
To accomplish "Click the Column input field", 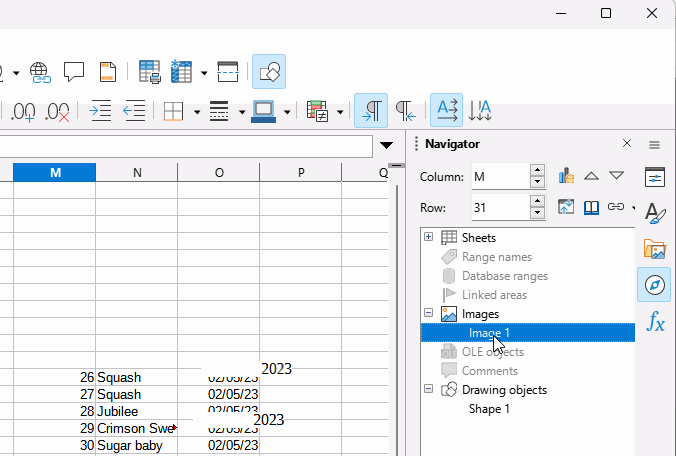I will [x=501, y=176].
